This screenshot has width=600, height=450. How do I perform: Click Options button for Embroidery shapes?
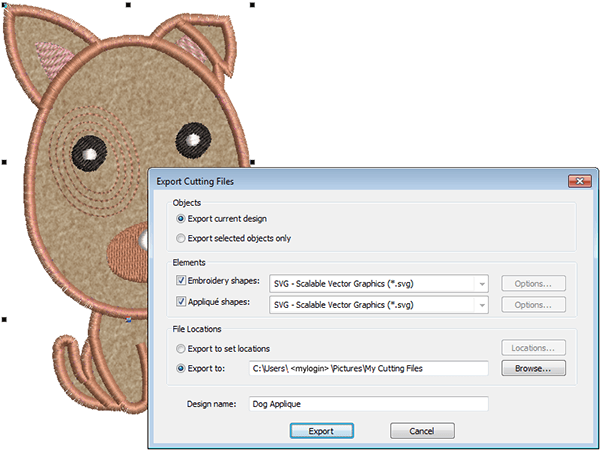[533, 283]
